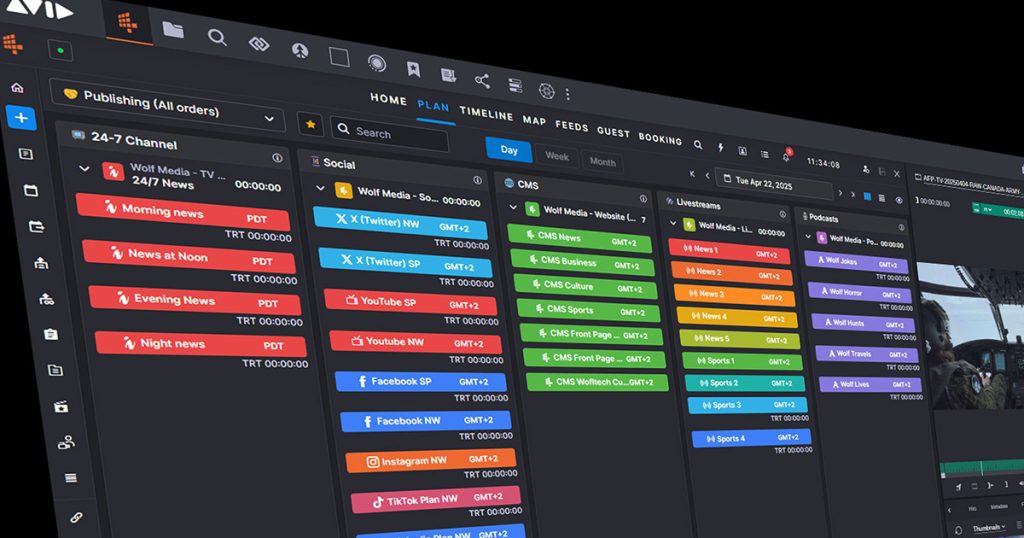Viewport: 1024px width, 538px height.
Task: Open the MAP tab
Action: click(x=534, y=121)
